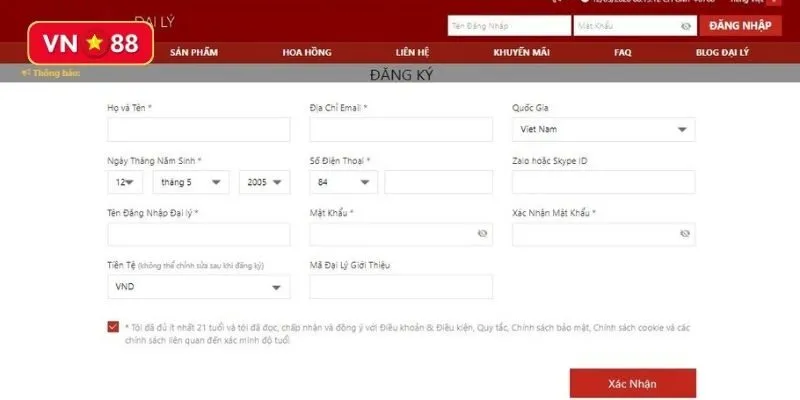Open the birth day dropdown showing 12
Image resolution: width=800 pixels, height=400 pixels.
(x=125, y=182)
